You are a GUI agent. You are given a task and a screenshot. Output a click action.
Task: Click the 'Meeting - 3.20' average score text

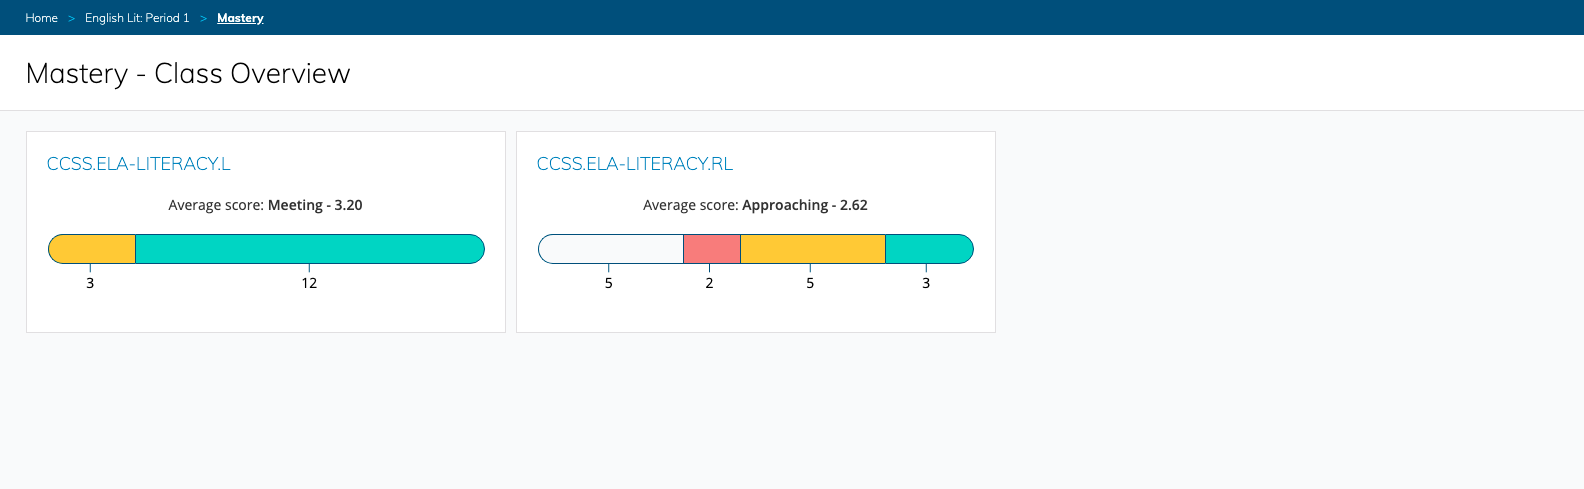(x=315, y=205)
